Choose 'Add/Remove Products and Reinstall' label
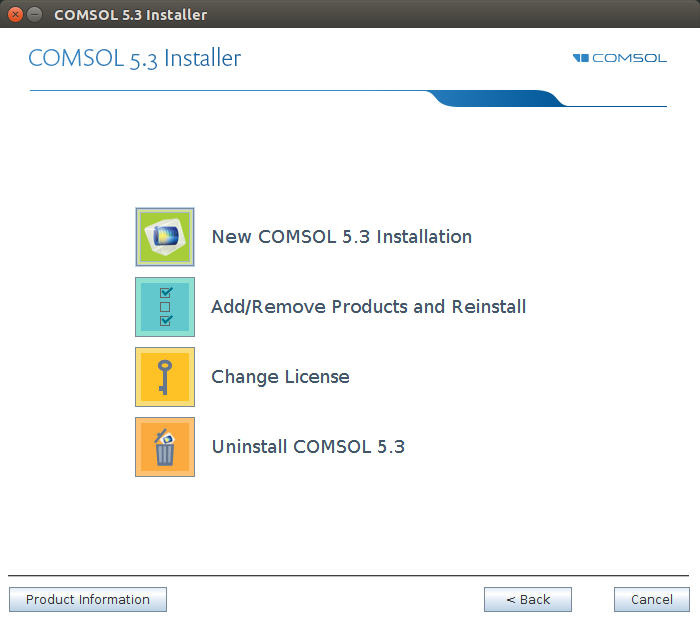This screenshot has width=700, height=620. pos(368,307)
